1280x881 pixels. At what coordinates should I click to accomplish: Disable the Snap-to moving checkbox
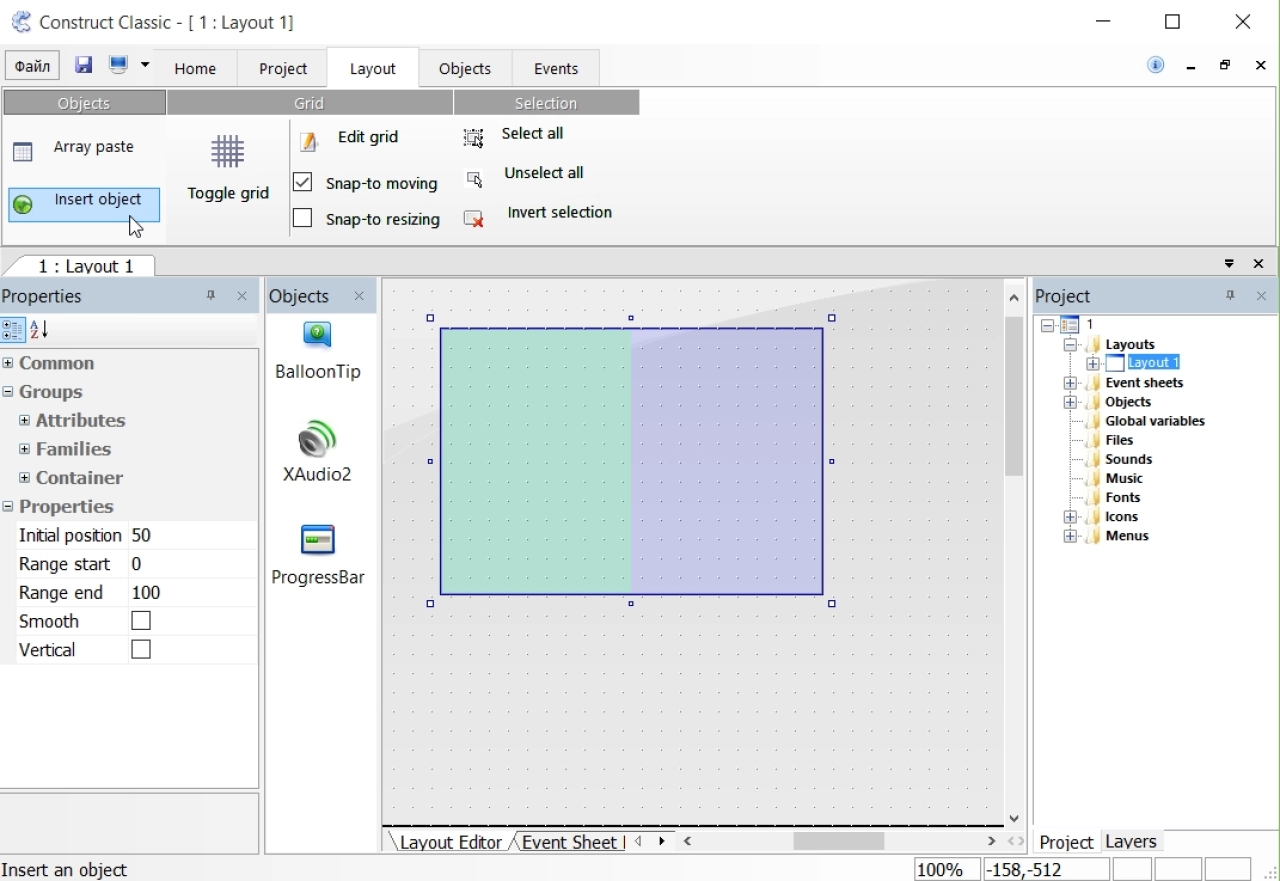pos(303,182)
